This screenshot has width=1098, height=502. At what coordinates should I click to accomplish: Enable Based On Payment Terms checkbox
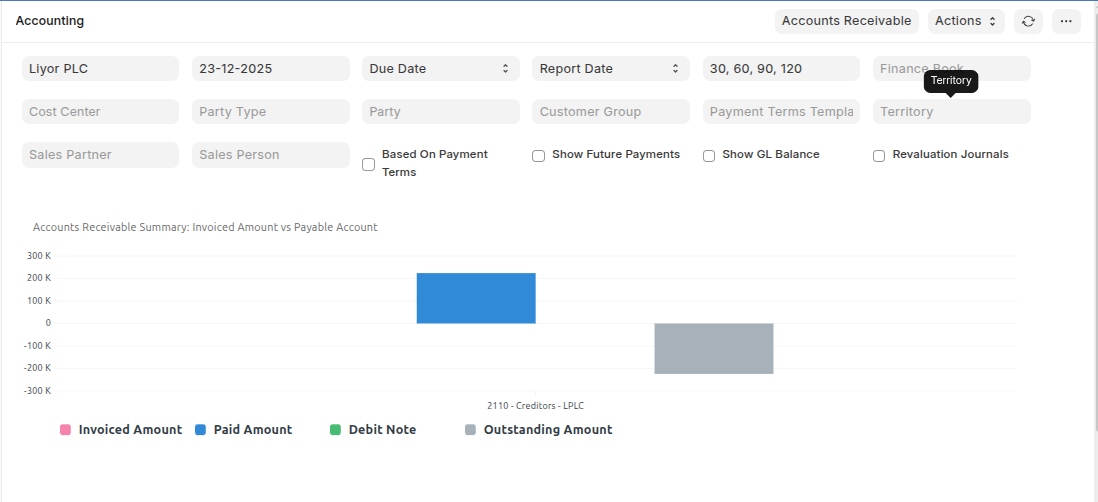point(369,164)
